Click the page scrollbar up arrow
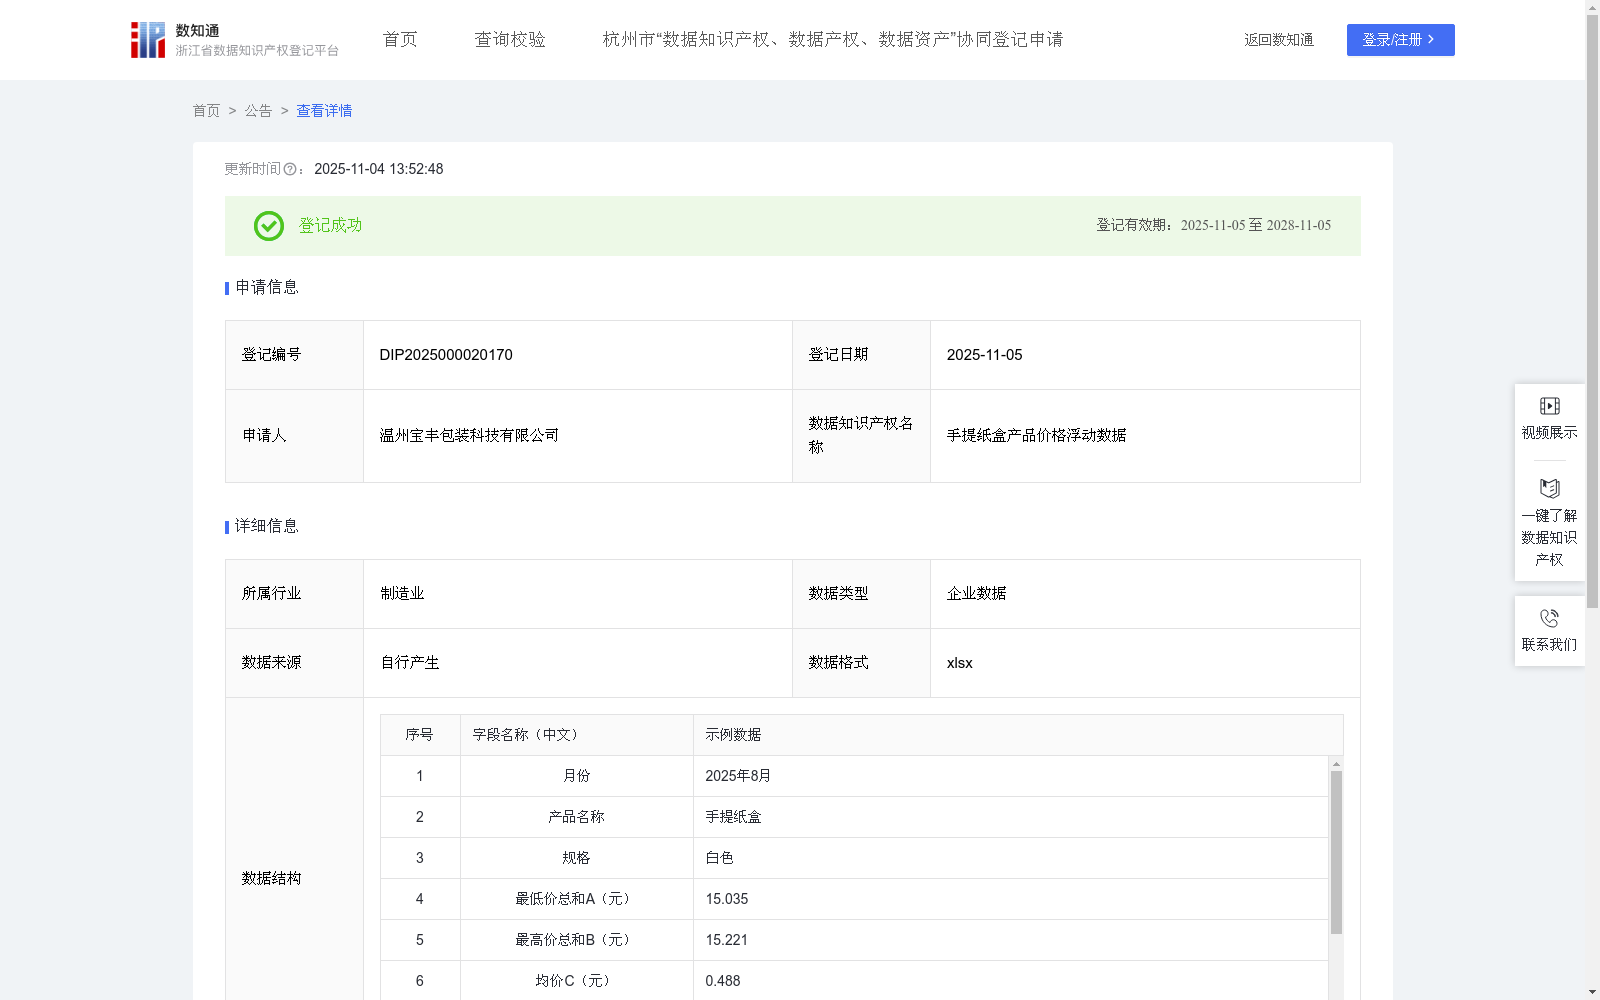 click(x=1592, y=7)
